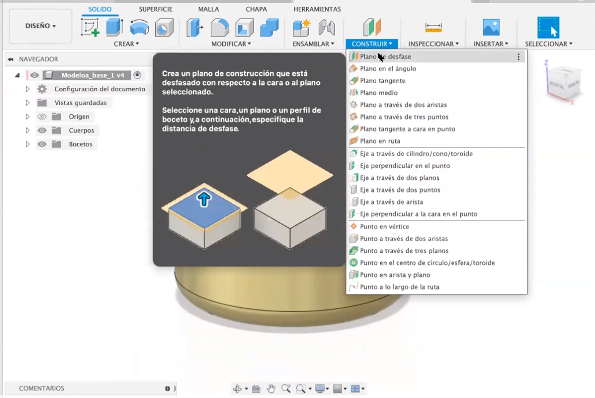The height and width of the screenshot is (398, 595).
Task: Click the Hole tool icon
Action: click(164, 28)
